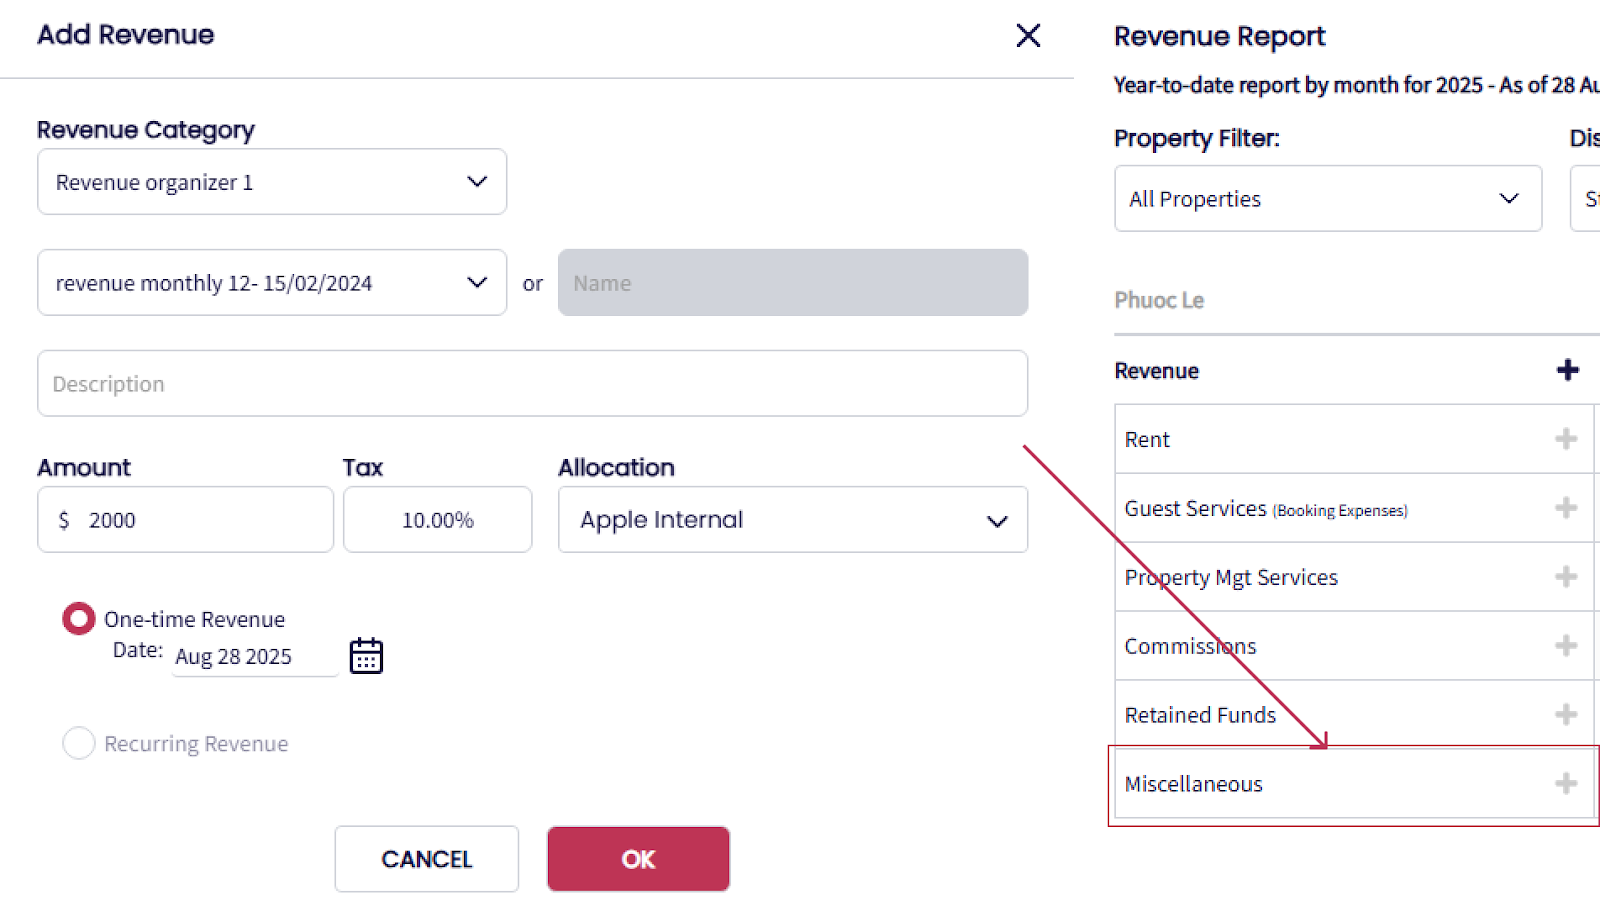
Task: Click the Miscellaneous row plus icon
Action: click(1566, 784)
